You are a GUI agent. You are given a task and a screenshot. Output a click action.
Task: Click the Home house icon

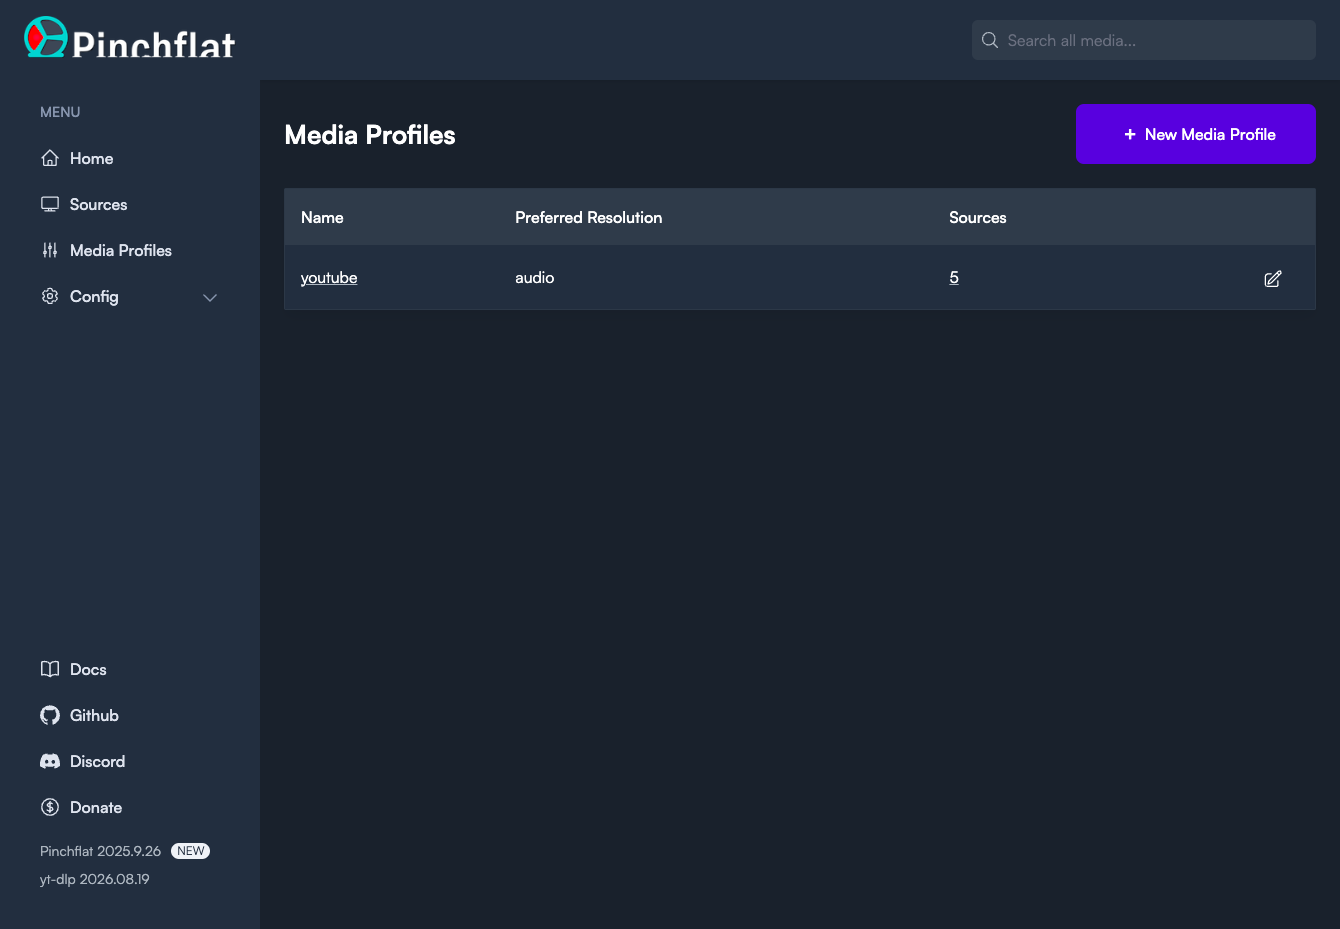point(50,158)
